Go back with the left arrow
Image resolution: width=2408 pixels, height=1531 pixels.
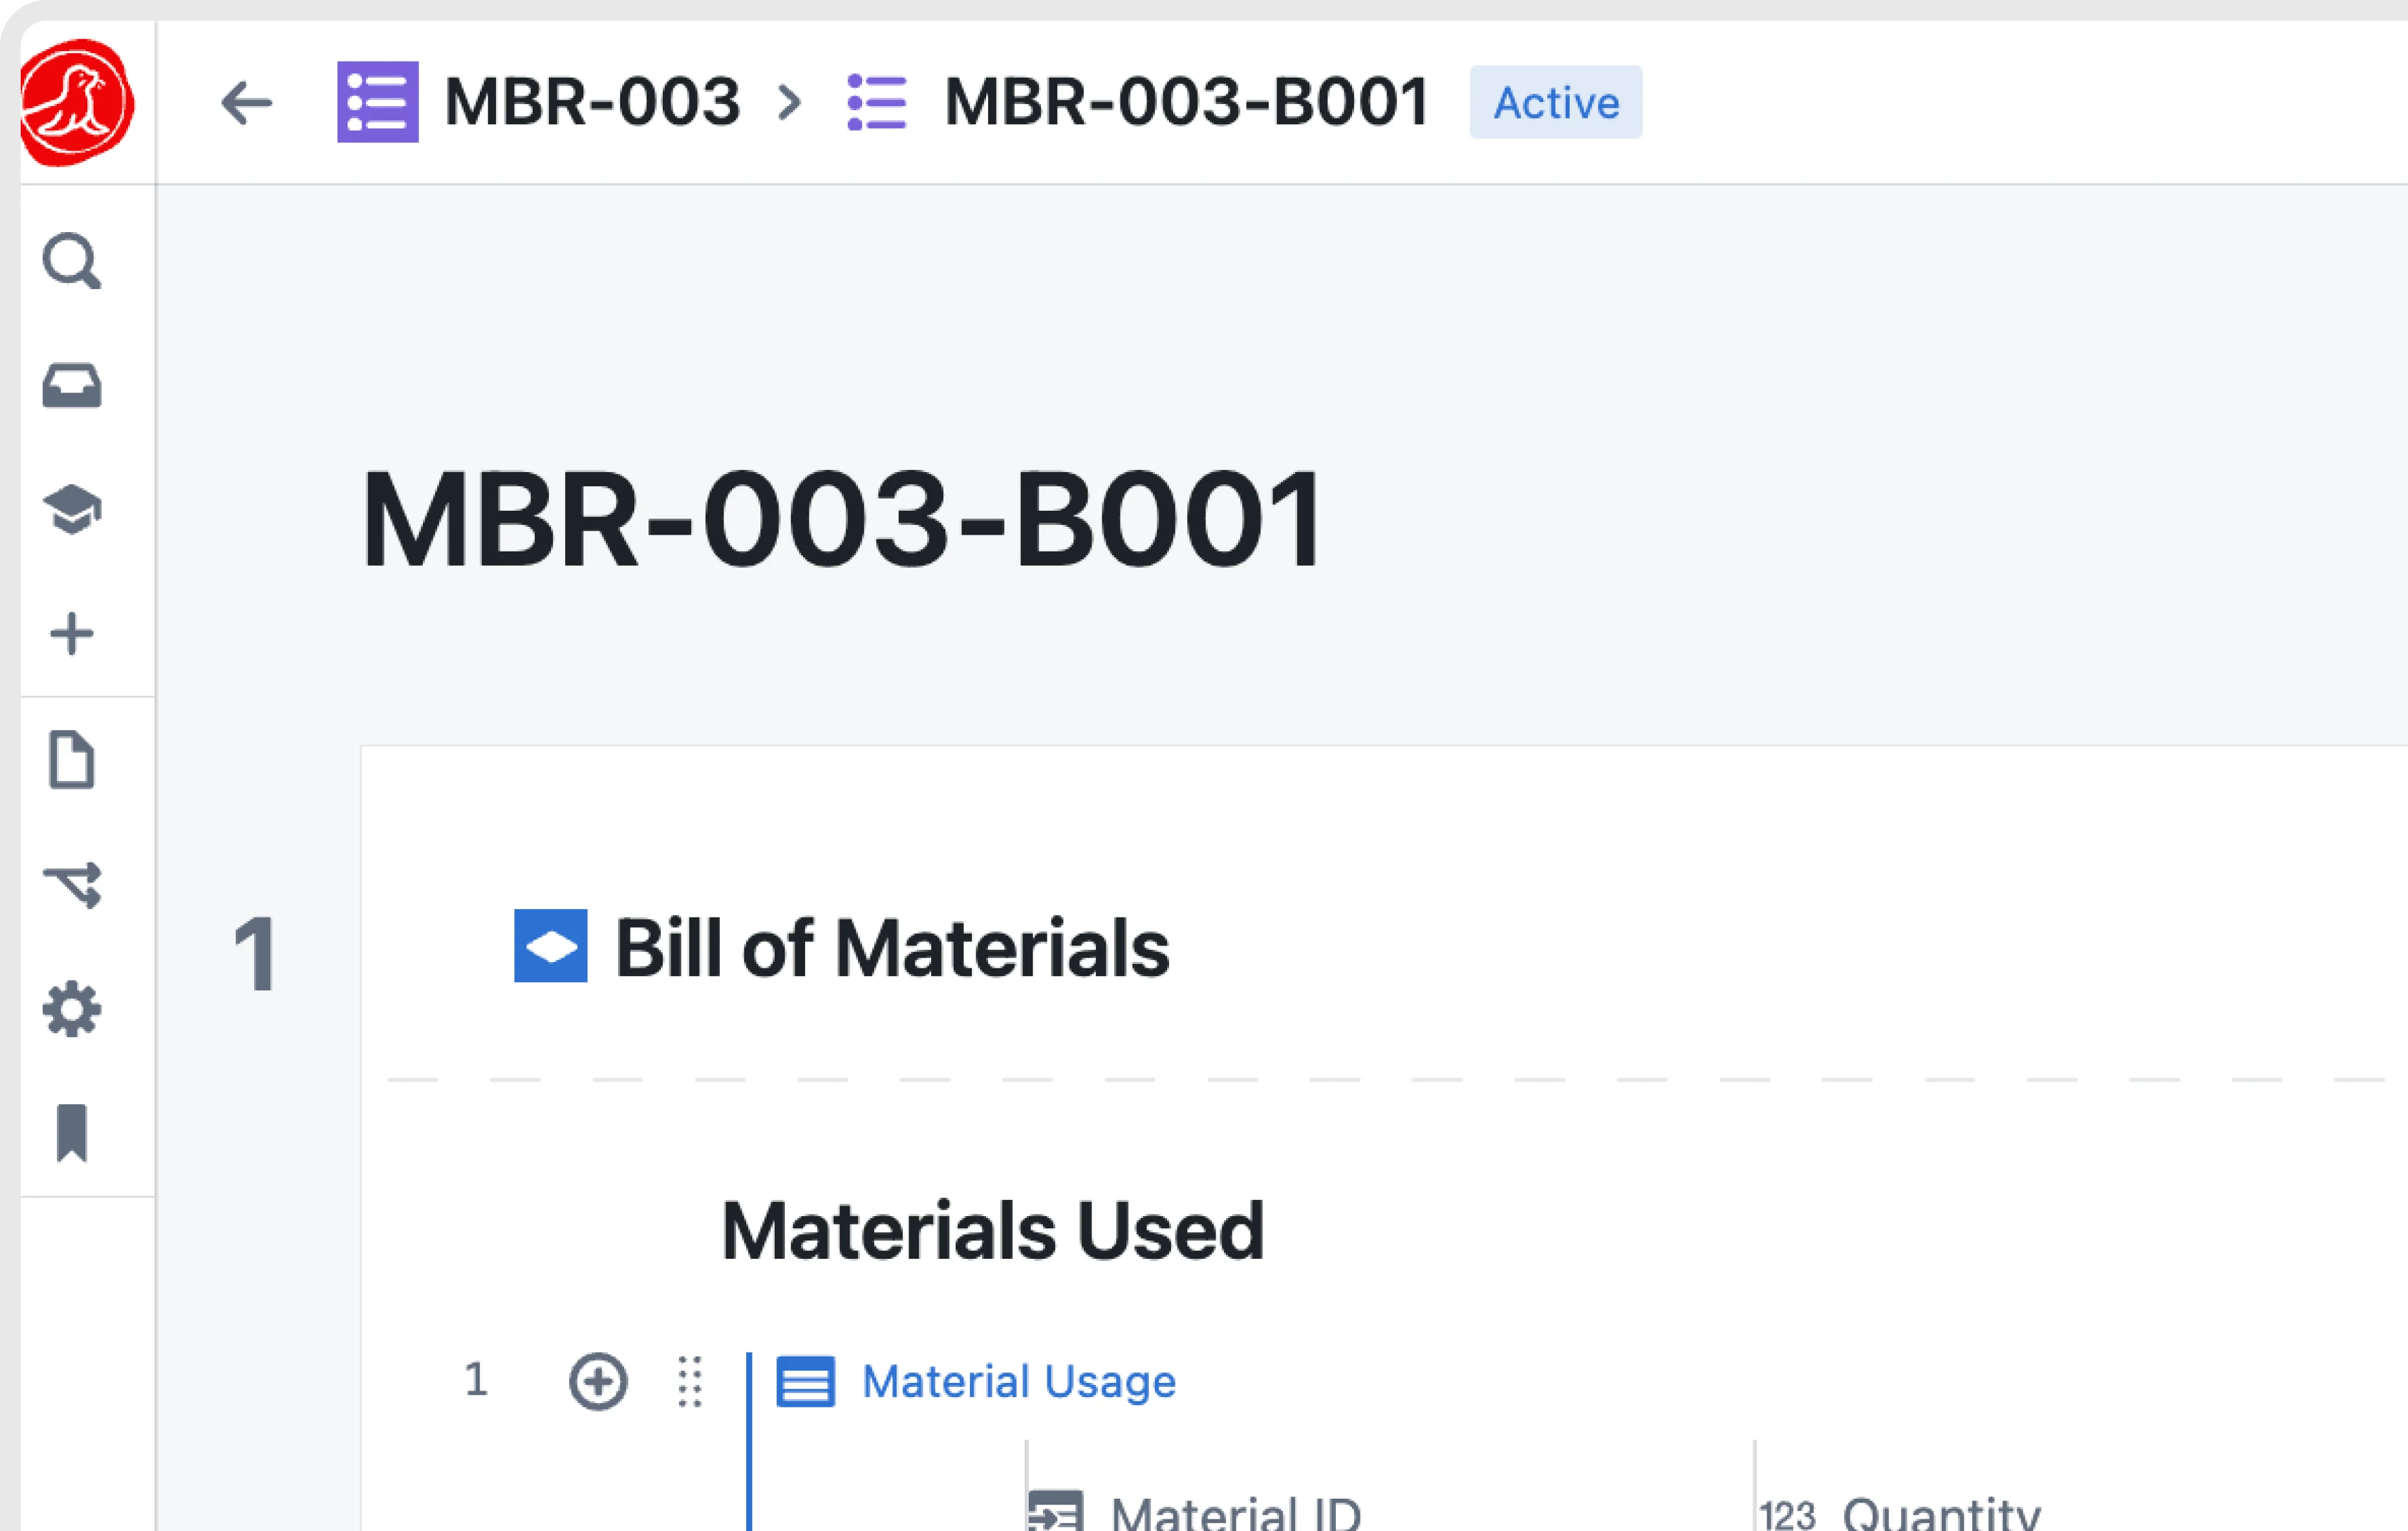(x=246, y=102)
